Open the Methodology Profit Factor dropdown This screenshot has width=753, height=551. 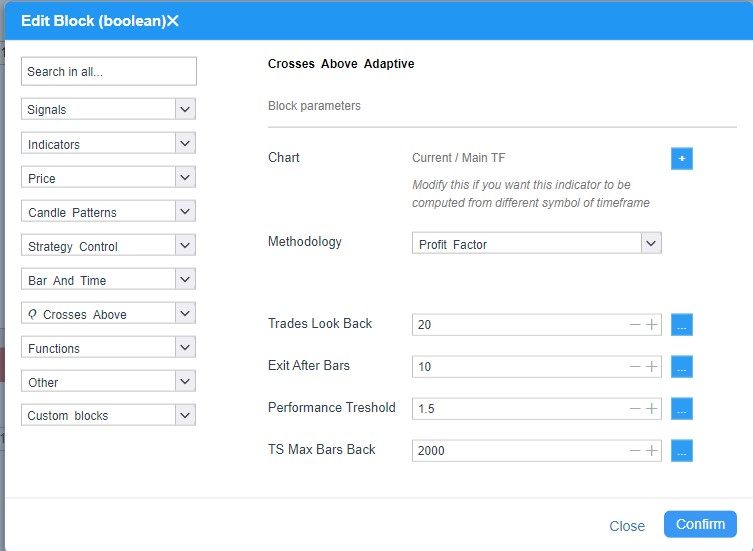536,243
